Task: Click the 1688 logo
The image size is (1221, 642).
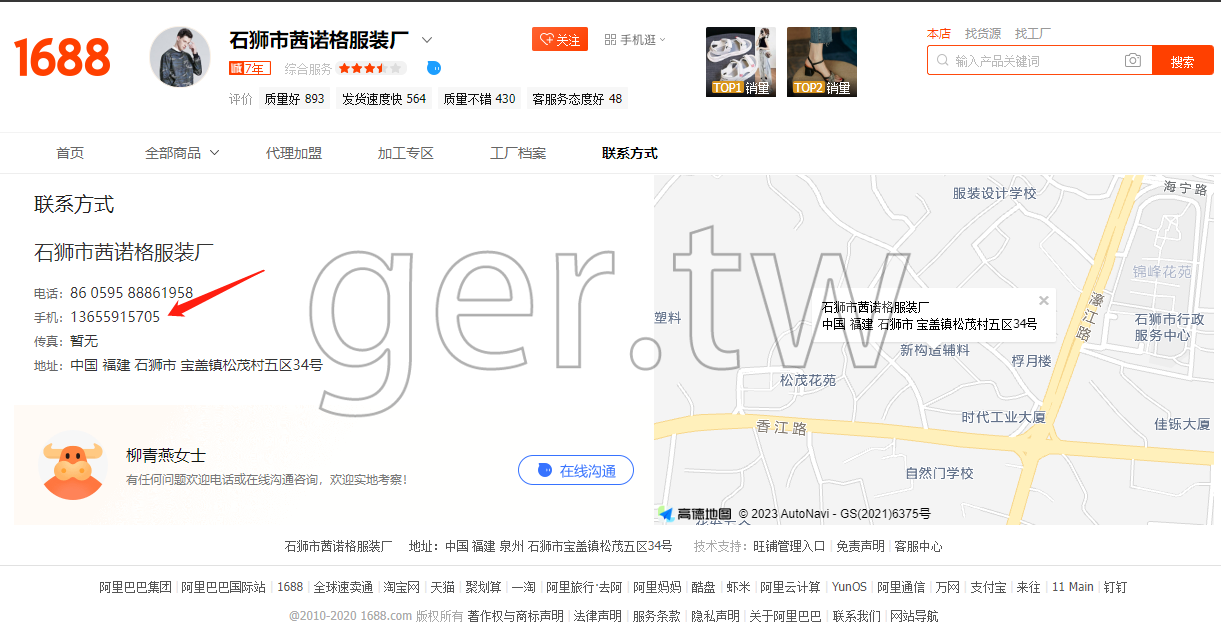Action: [62, 58]
